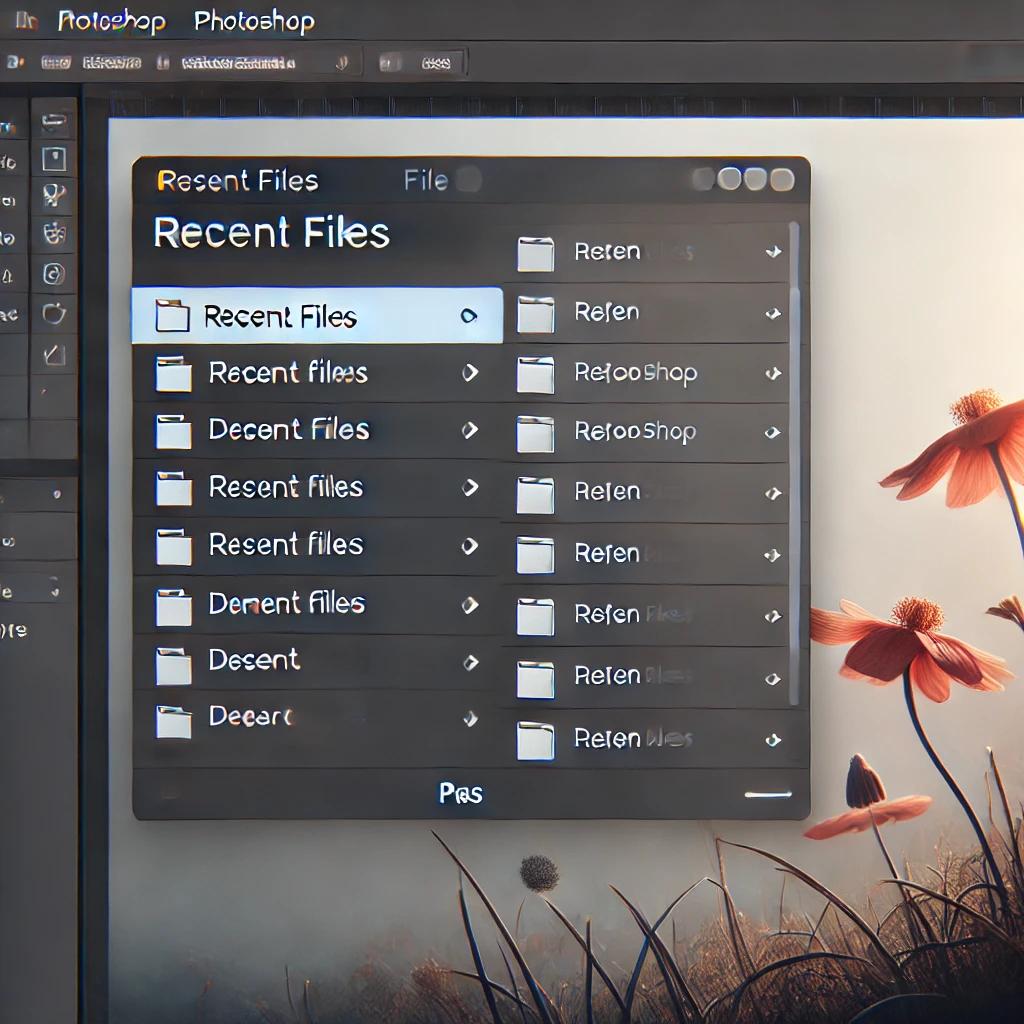Switch to the File tab in dialog

coord(425,180)
